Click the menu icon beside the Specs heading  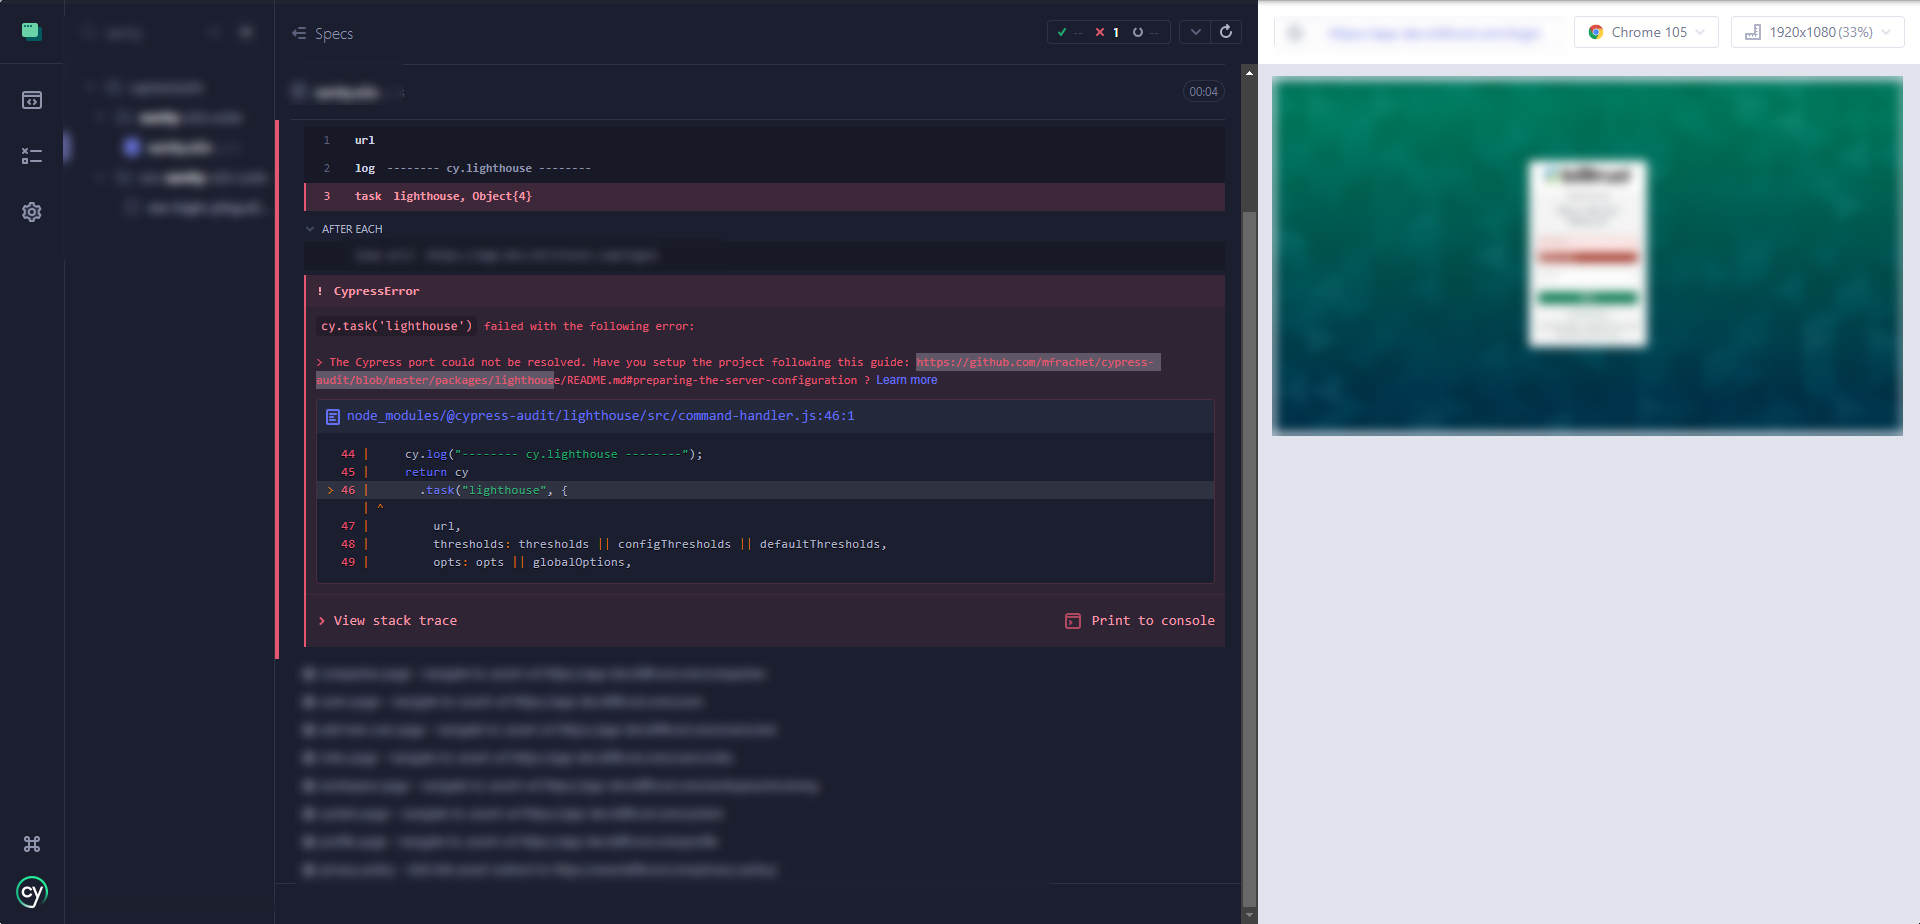(298, 33)
